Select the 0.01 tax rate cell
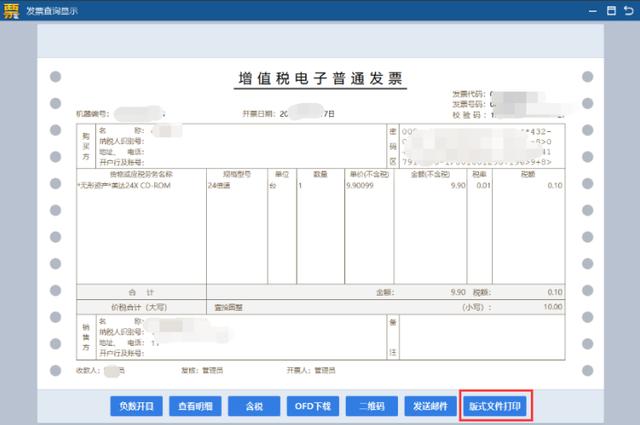The height and width of the screenshot is (425, 640). (x=483, y=185)
